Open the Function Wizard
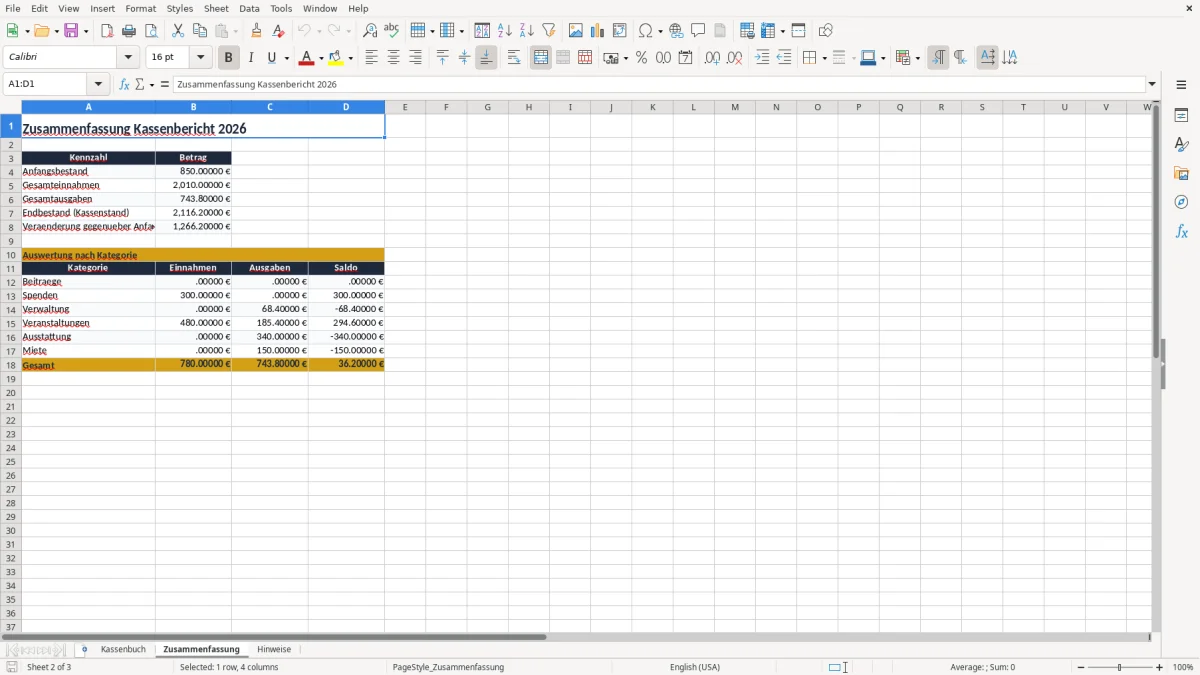This screenshot has width=1200, height=675. (x=124, y=84)
